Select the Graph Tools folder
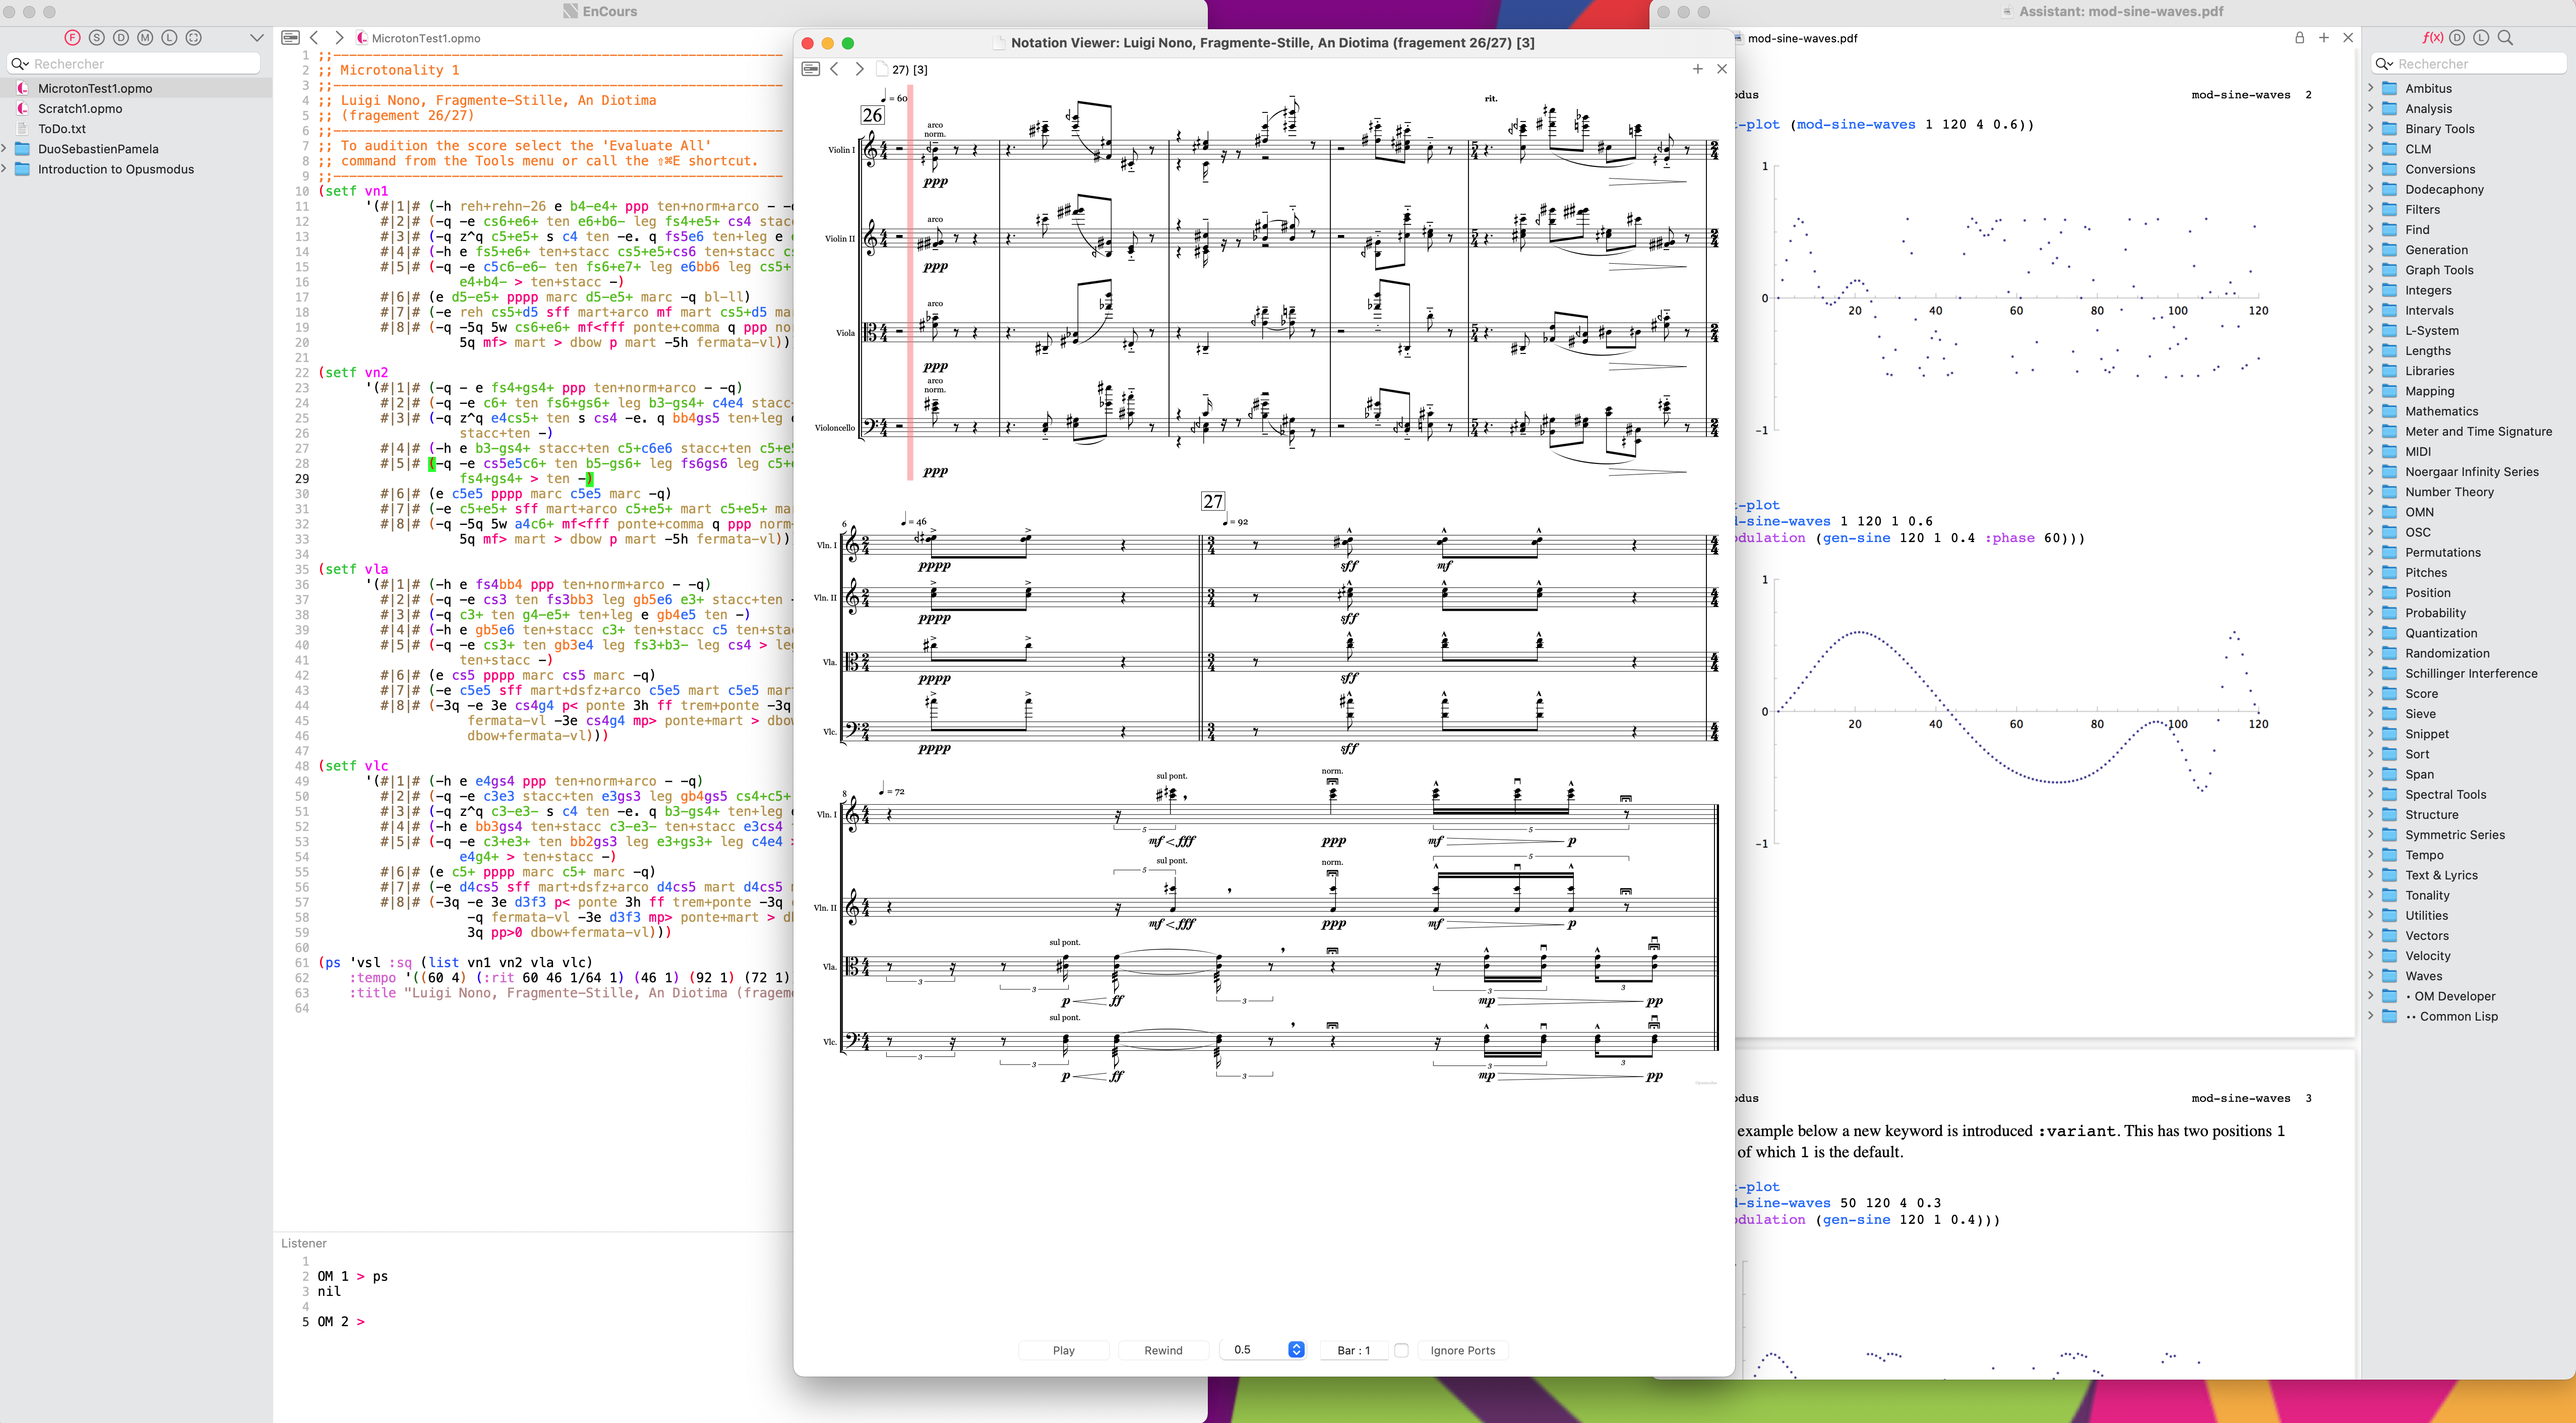 (x=2439, y=270)
